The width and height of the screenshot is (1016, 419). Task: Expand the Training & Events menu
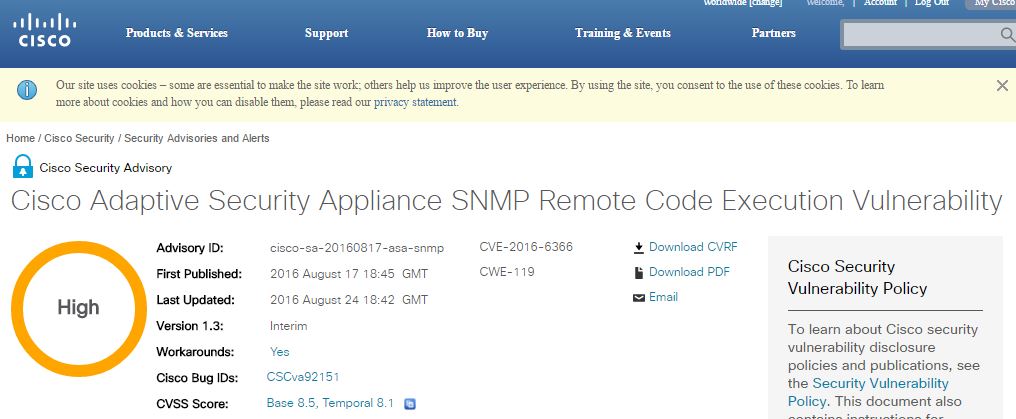tap(622, 33)
